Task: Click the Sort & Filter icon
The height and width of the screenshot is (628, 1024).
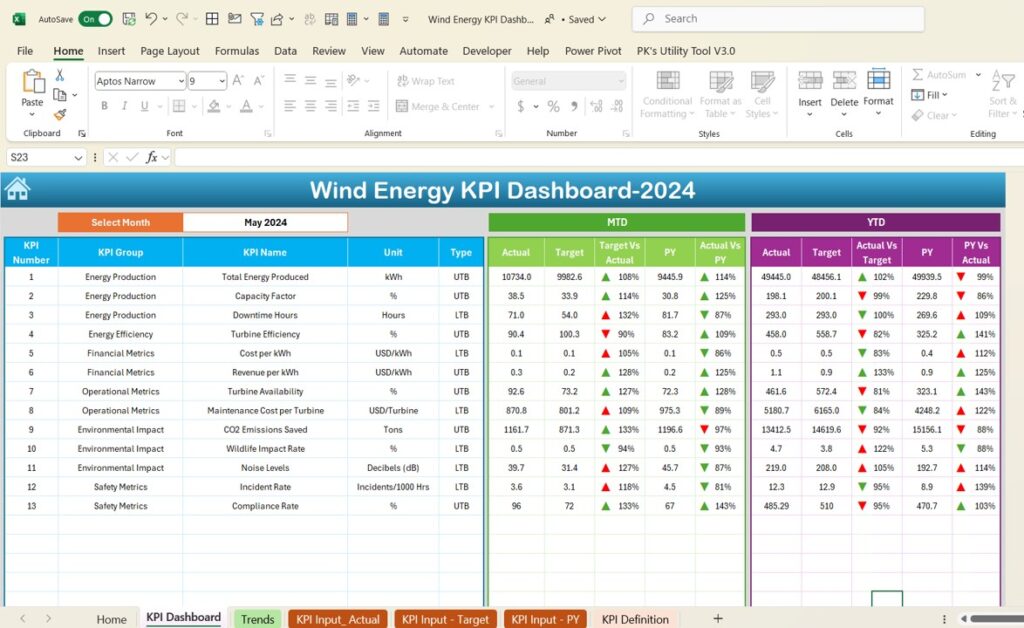Action: click(1003, 81)
